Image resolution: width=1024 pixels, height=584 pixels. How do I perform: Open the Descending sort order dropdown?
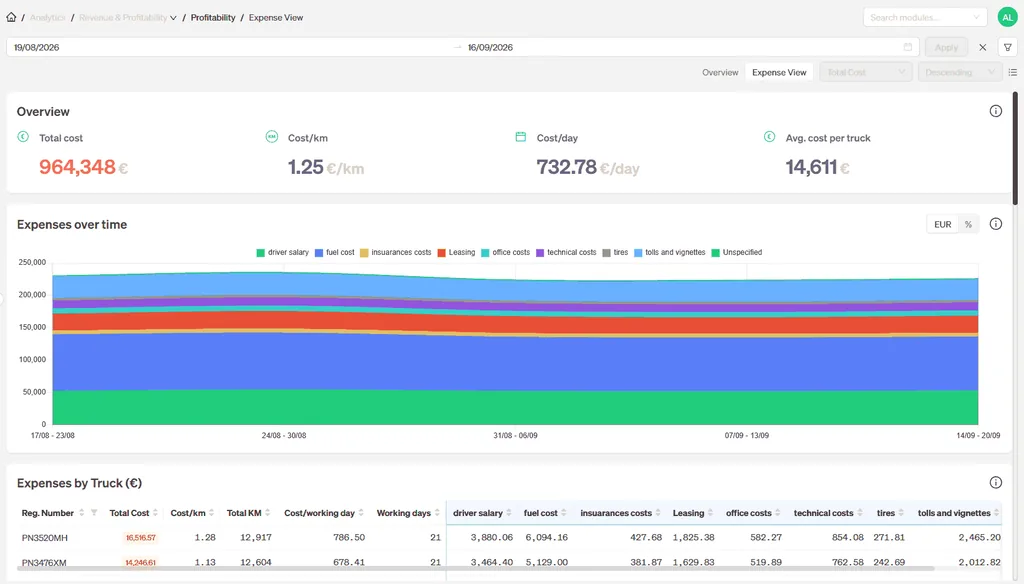point(959,73)
